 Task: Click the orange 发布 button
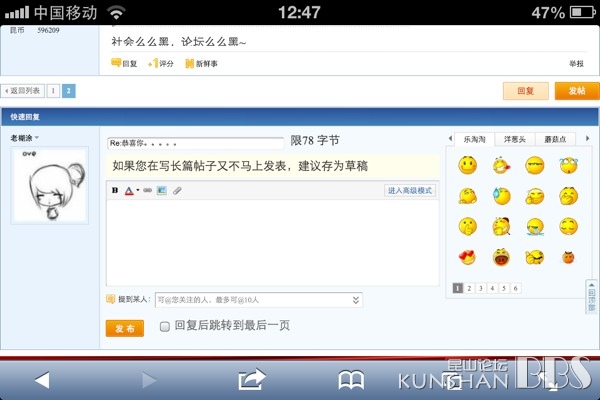pos(125,328)
